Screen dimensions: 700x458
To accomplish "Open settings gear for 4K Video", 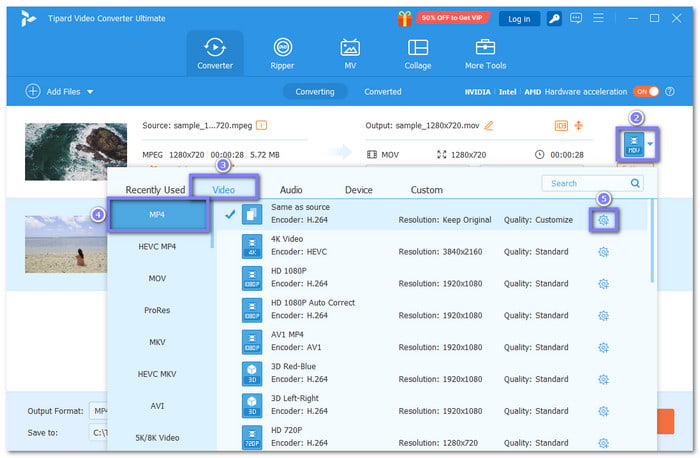I will pyautogui.click(x=603, y=252).
